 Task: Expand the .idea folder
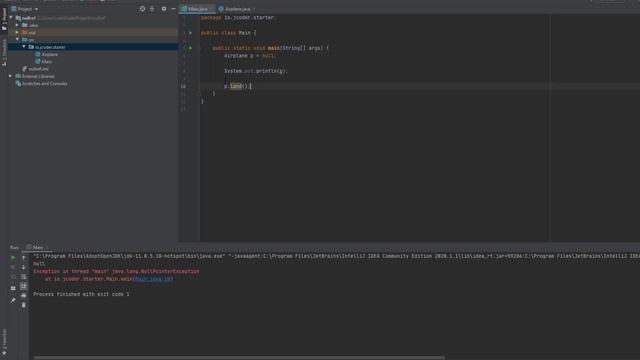pos(17,25)
